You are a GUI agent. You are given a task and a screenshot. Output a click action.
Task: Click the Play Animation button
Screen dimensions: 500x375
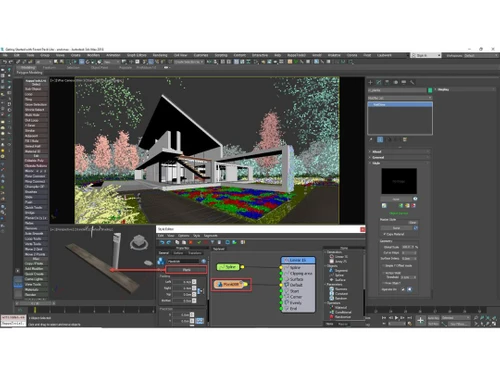click(396, 318)
